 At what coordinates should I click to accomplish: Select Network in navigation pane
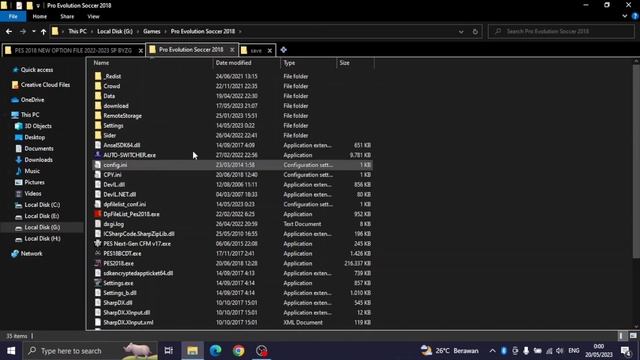click(x=31, y=253)
